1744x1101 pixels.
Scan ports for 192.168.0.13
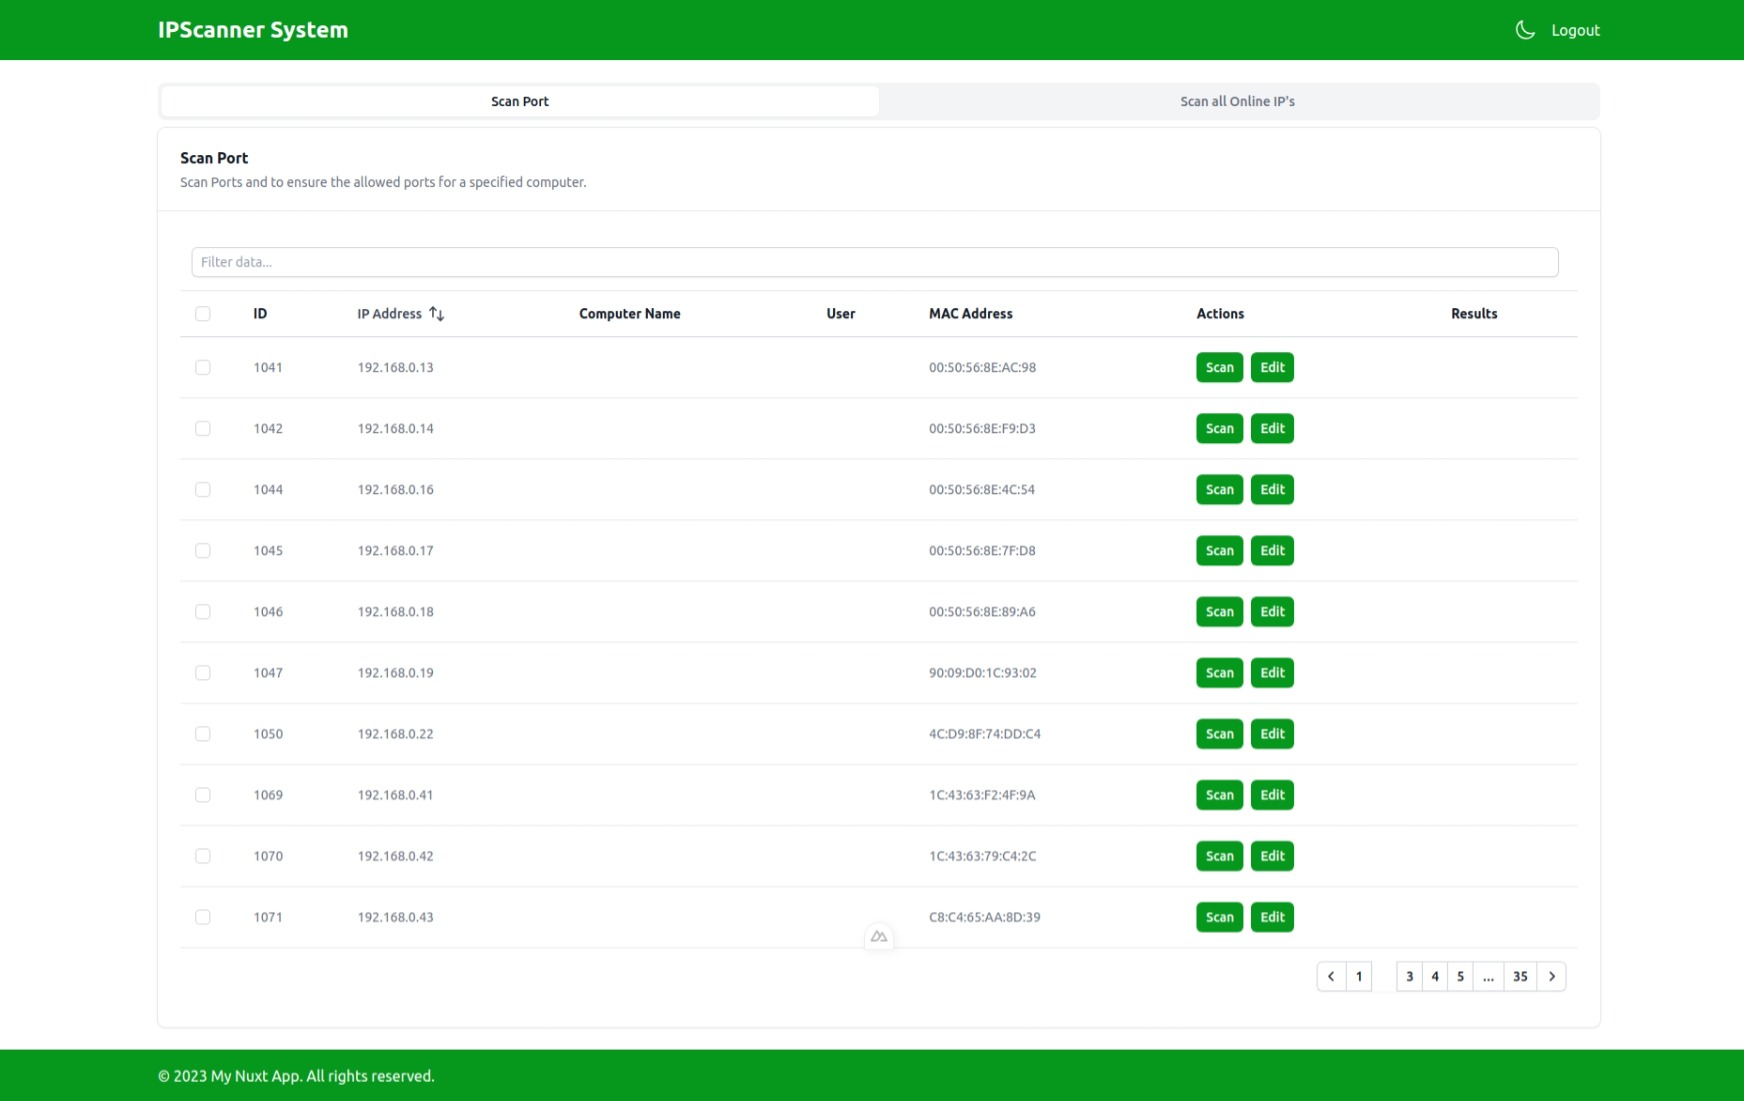coord(1219,367)
